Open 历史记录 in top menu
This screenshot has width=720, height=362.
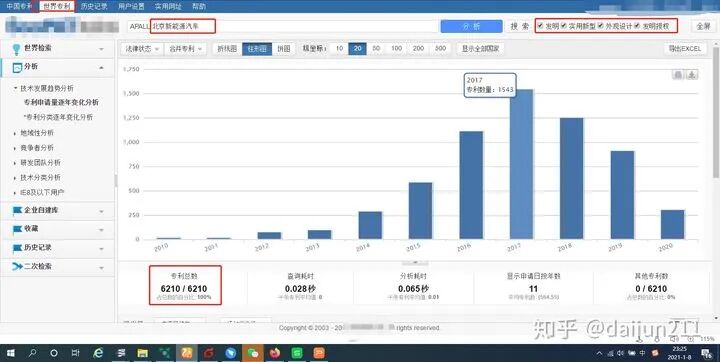click(x=94, y=6)
